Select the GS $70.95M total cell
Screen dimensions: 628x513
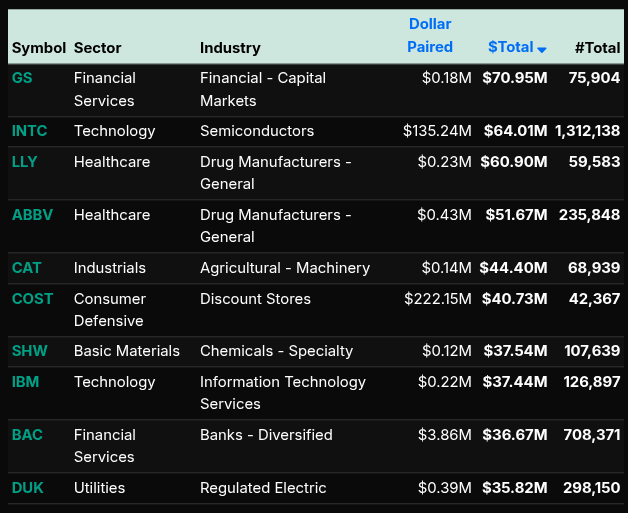515,78
